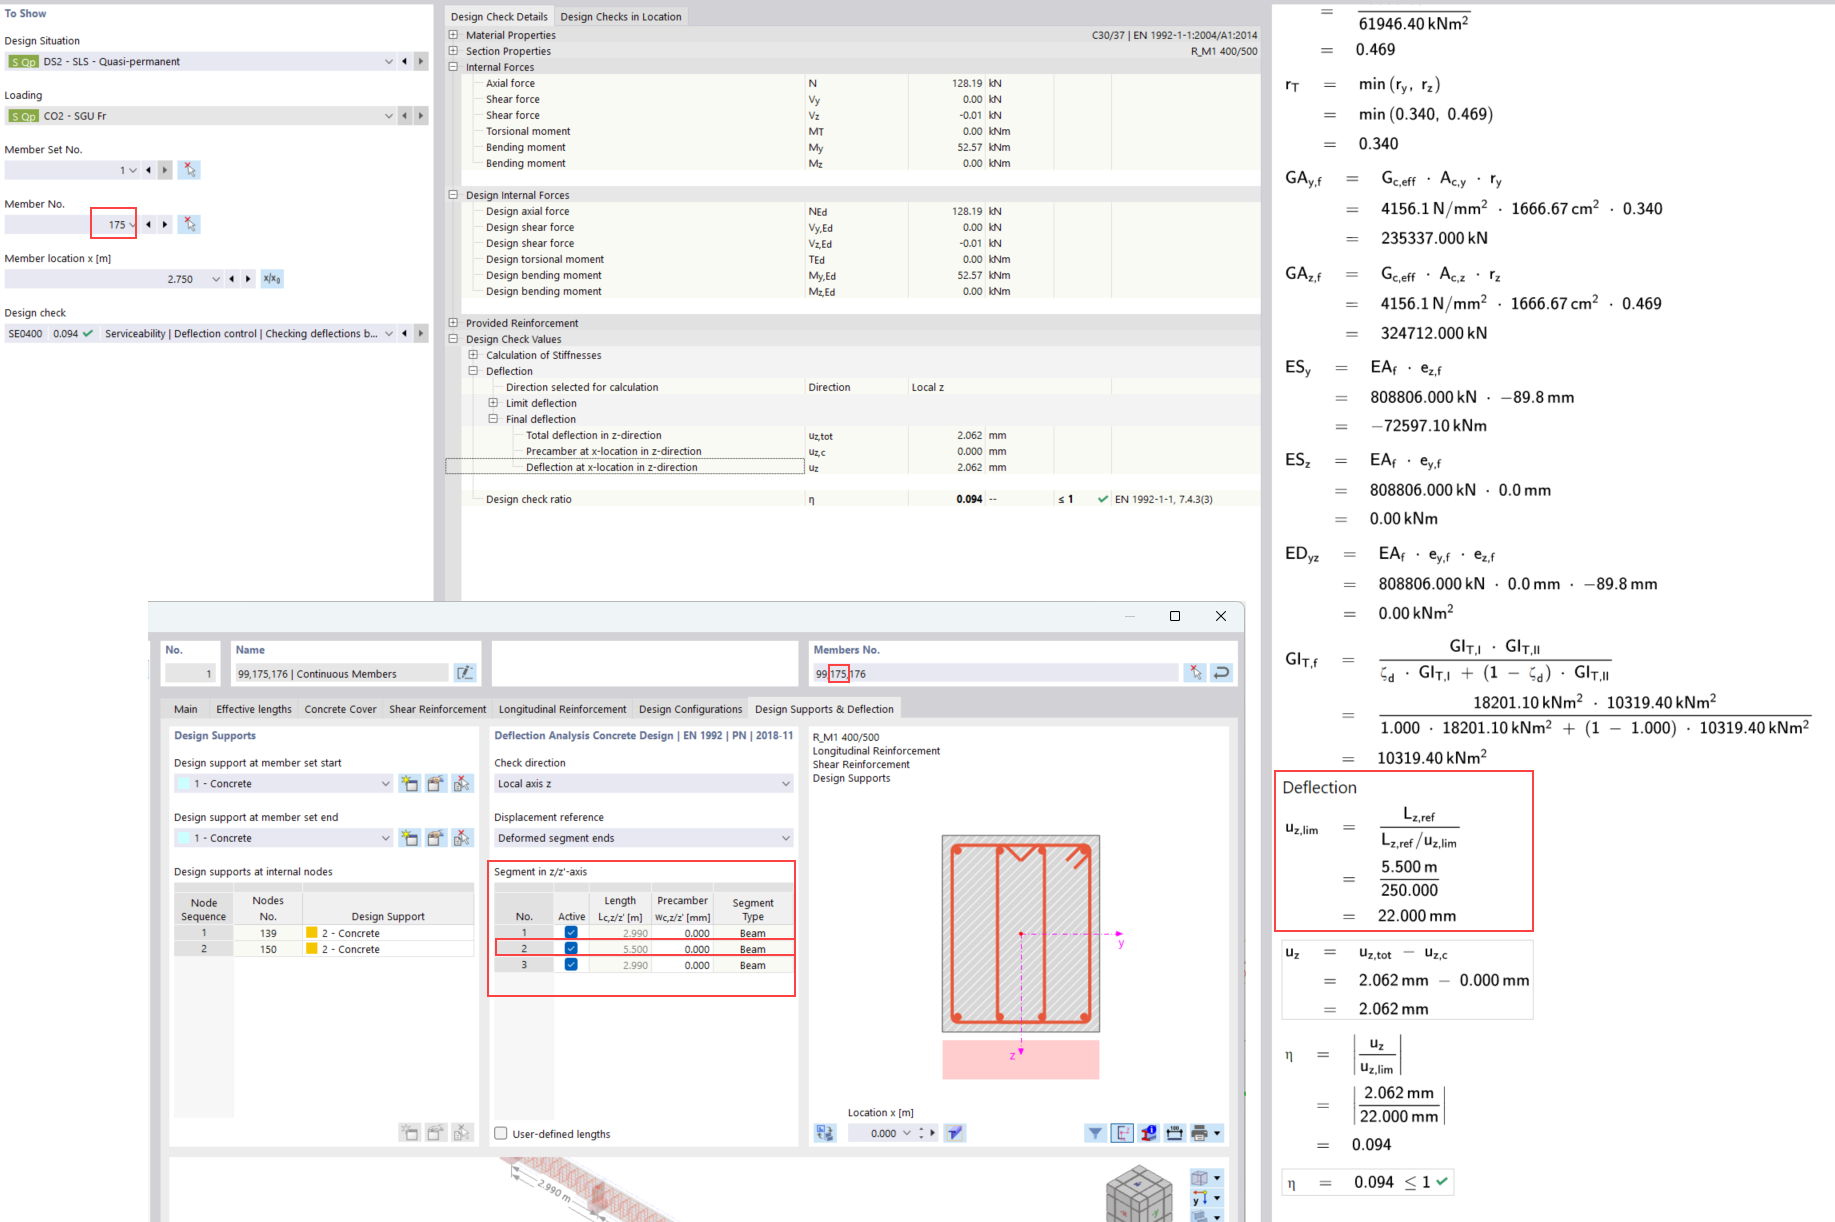Open the Longitudinal Reinforcement tab
This screenshot has height=1222, width=1835.
[562, 709]
